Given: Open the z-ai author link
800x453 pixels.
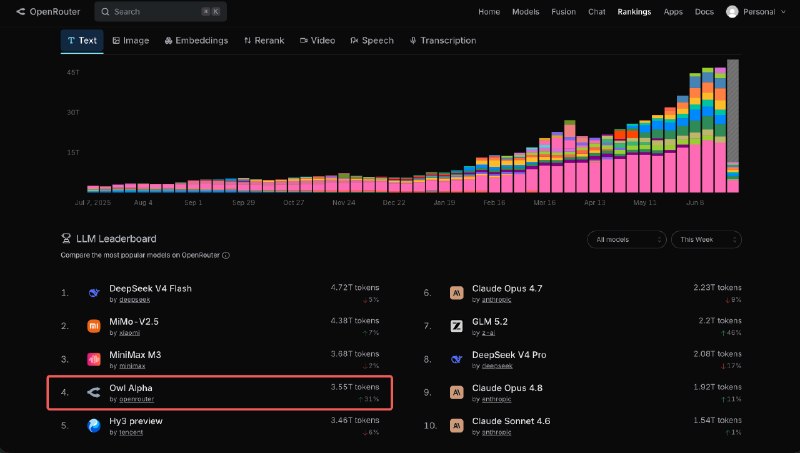Looking at the screenshot, I should tap(488, 333).
